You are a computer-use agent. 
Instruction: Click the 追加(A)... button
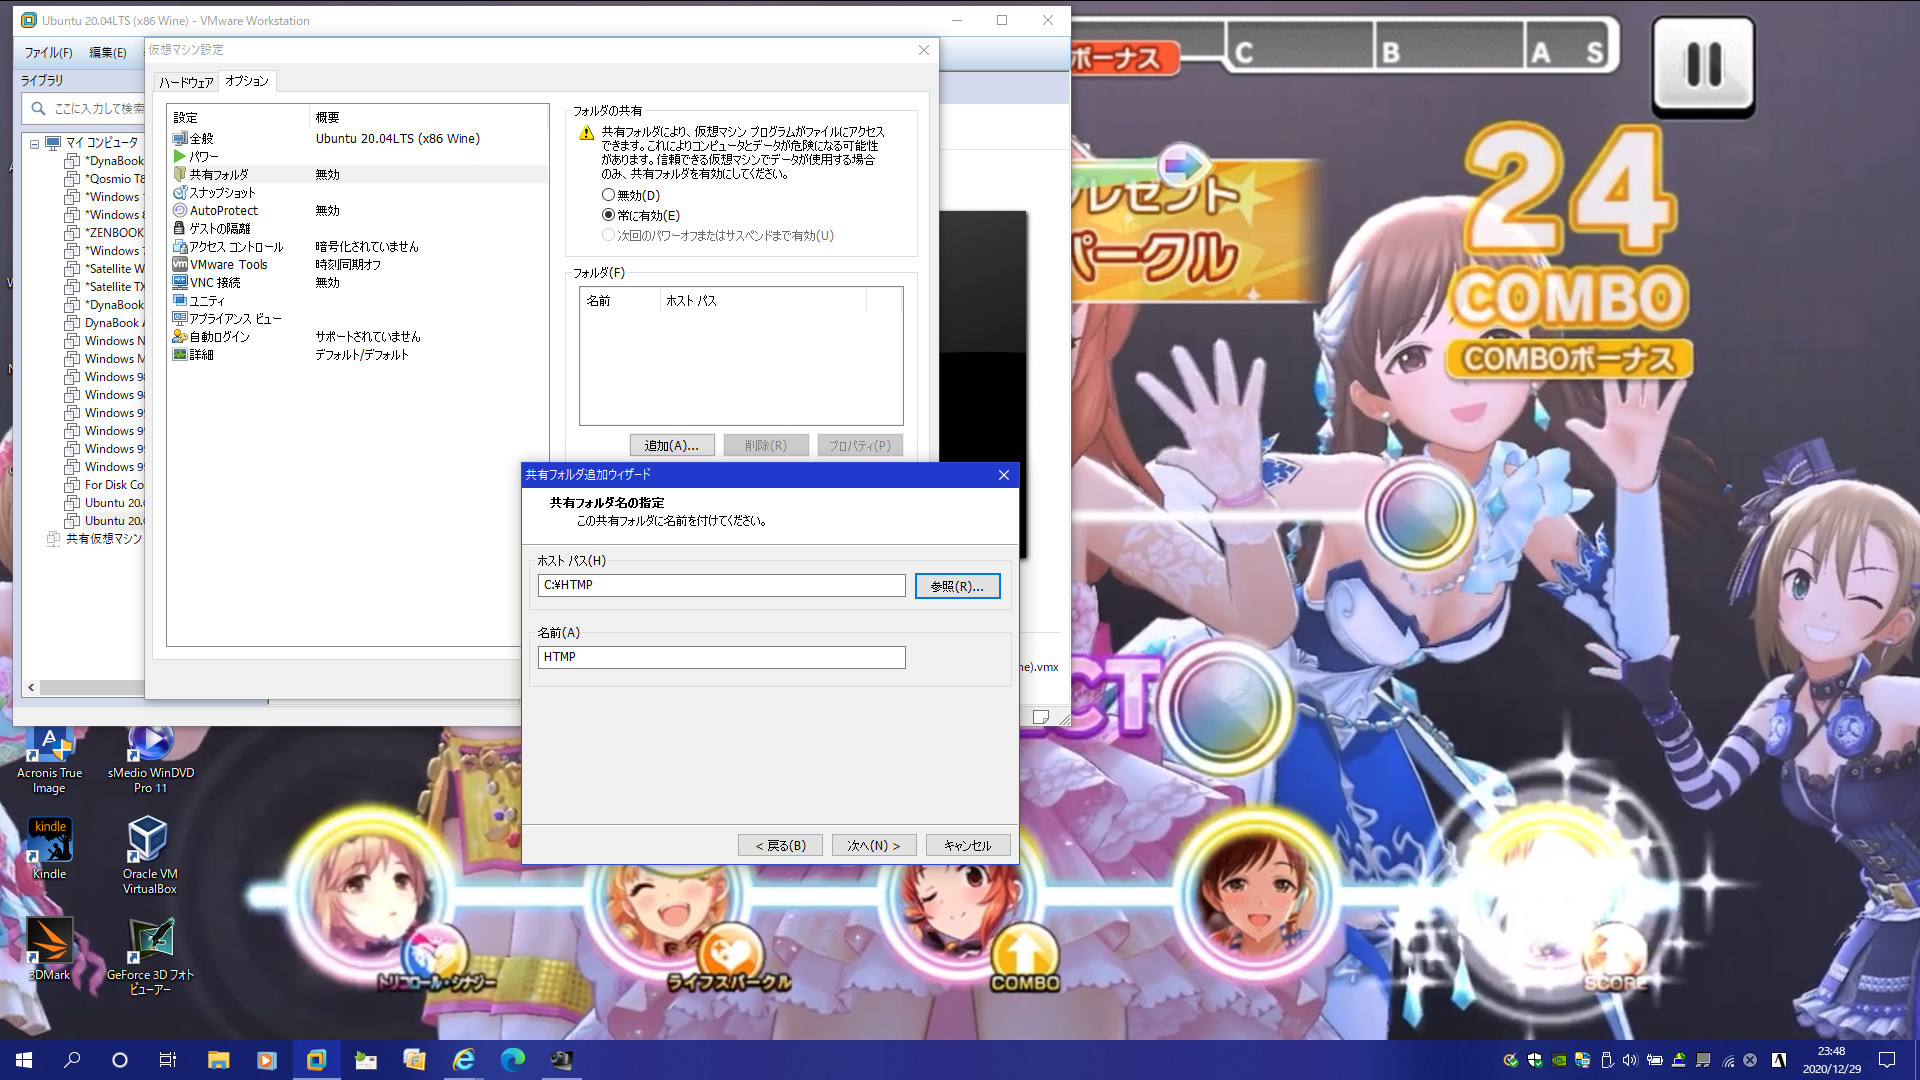click(671, 445)
